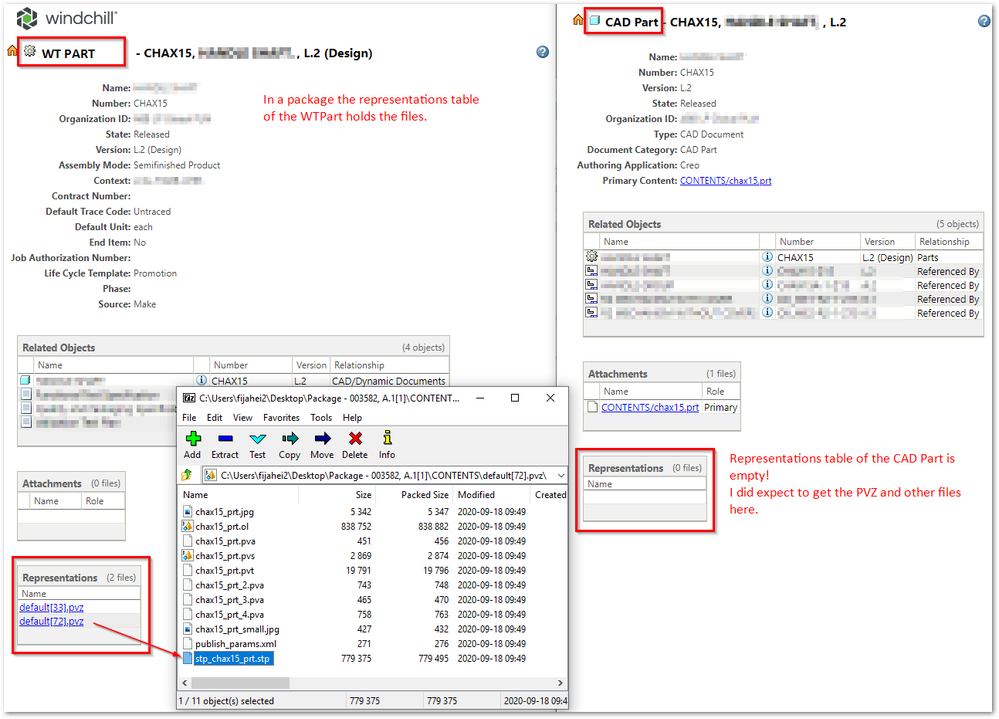This screenshot has width=999, height=719.
Task: Open the default[72].pvz representation link
Action: coord(52,621)
